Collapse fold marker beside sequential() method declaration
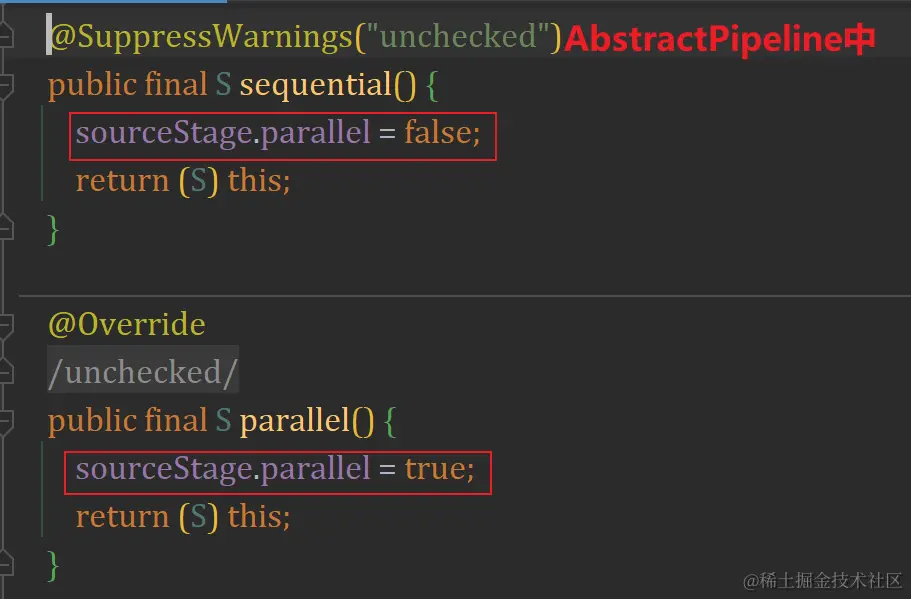 pos(7,85)
